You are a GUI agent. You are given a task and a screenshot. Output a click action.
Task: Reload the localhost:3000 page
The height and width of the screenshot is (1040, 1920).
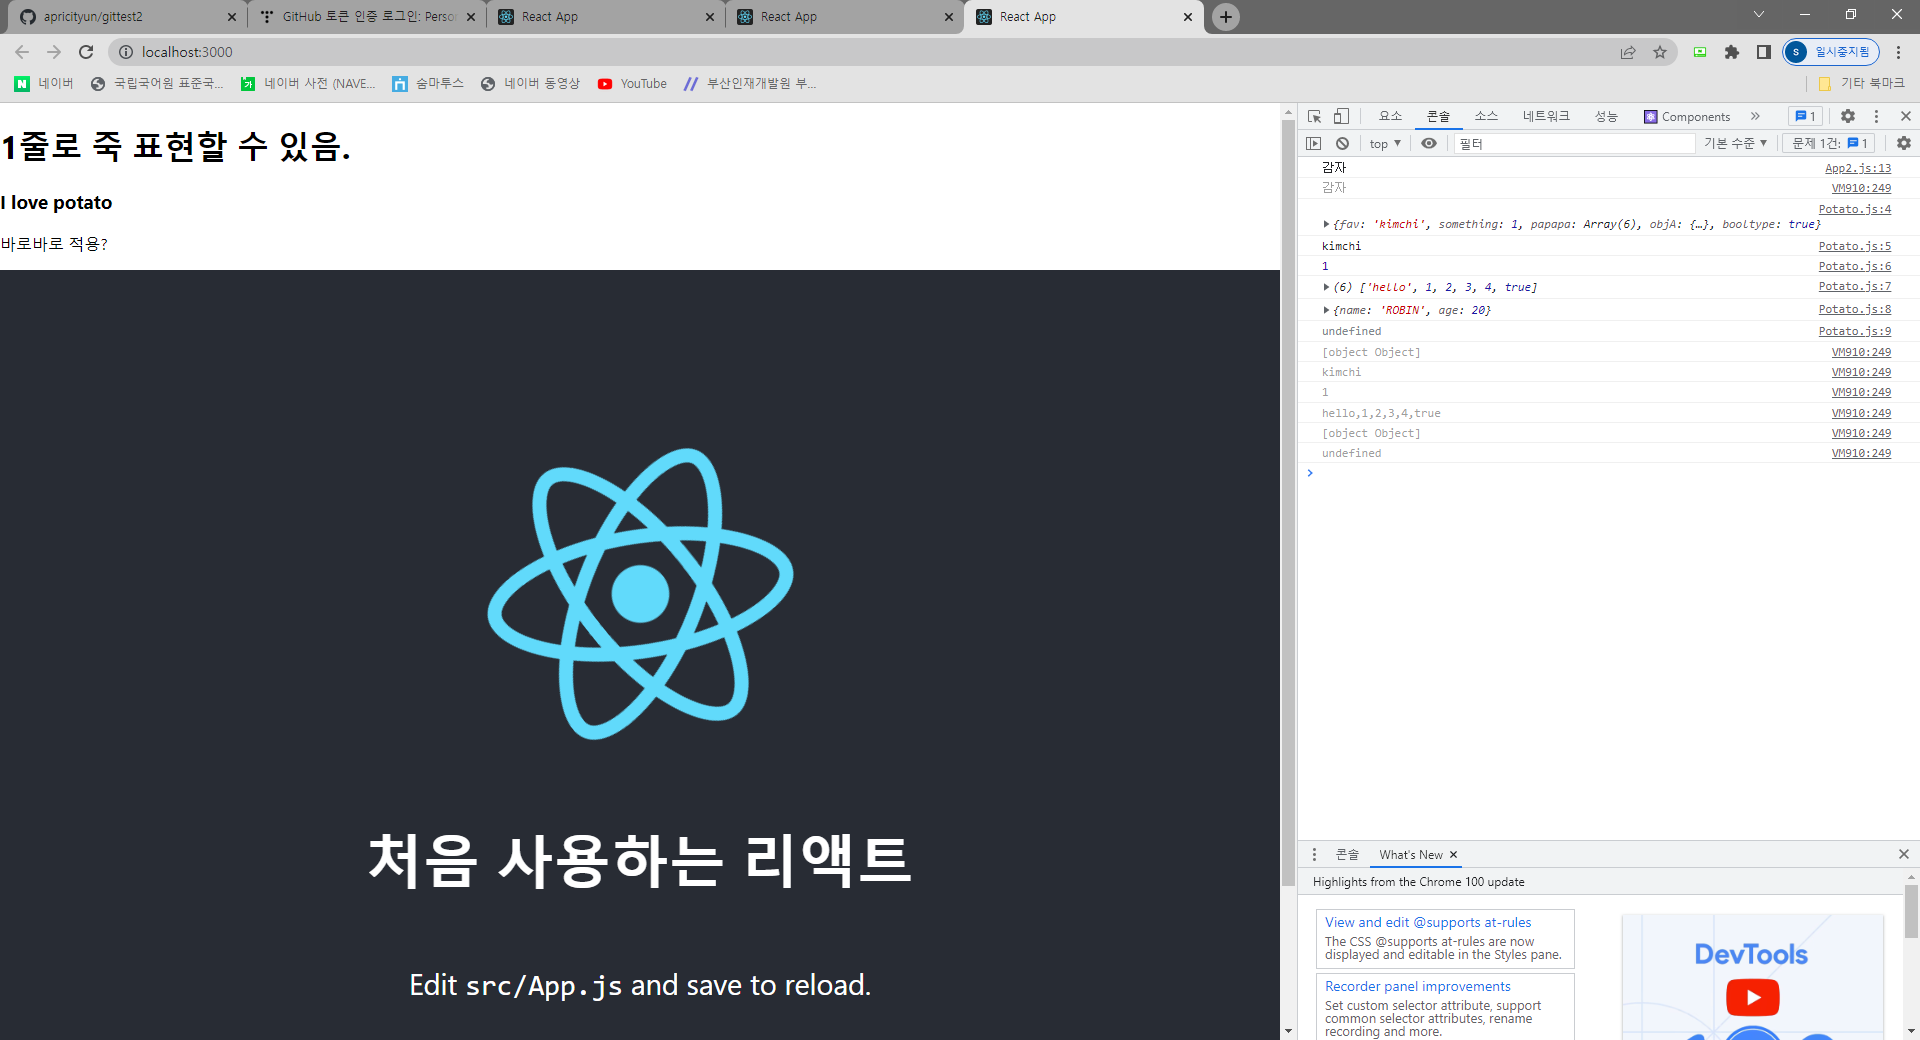click(x=86, y=52)
